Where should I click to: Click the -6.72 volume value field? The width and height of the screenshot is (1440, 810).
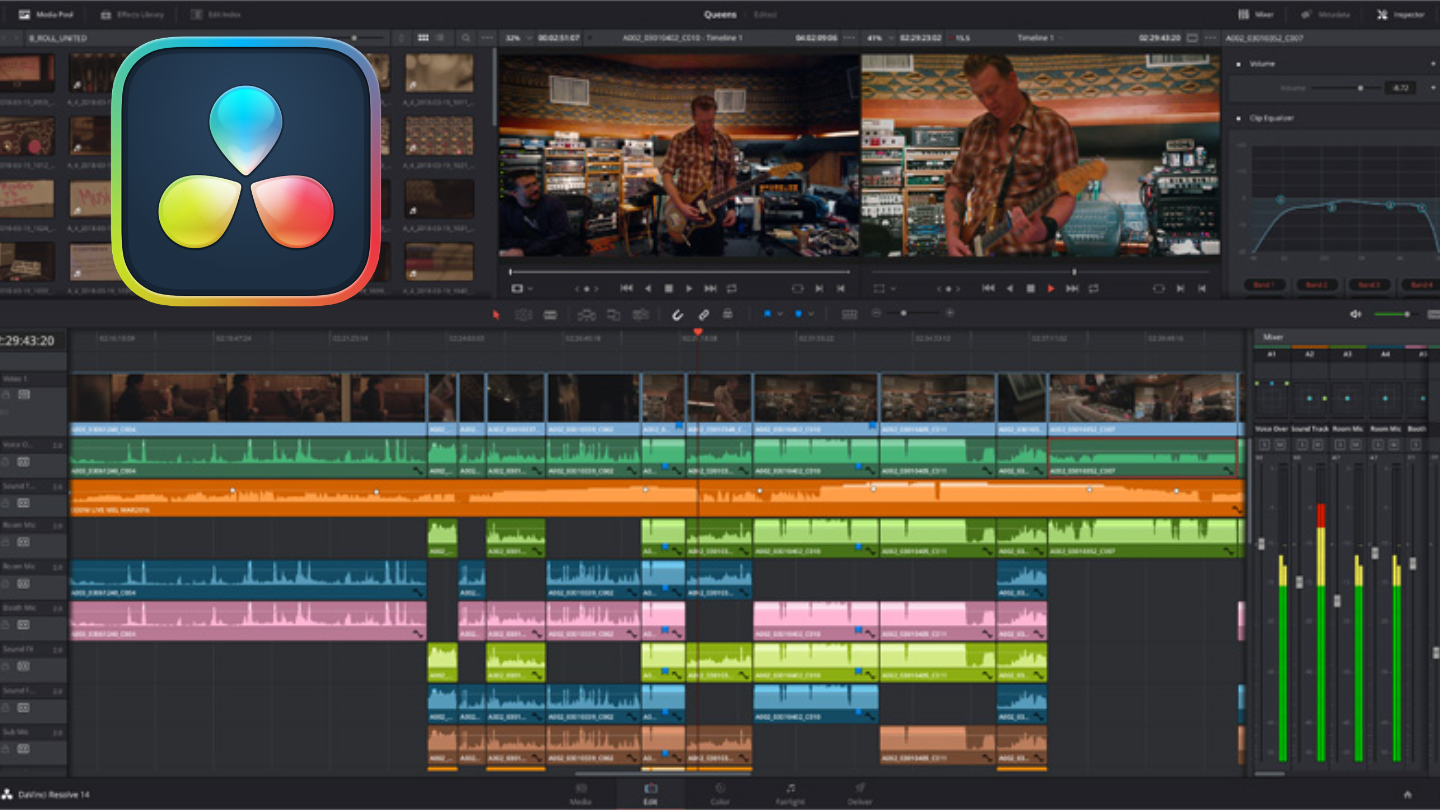[x=1398, y=88]
